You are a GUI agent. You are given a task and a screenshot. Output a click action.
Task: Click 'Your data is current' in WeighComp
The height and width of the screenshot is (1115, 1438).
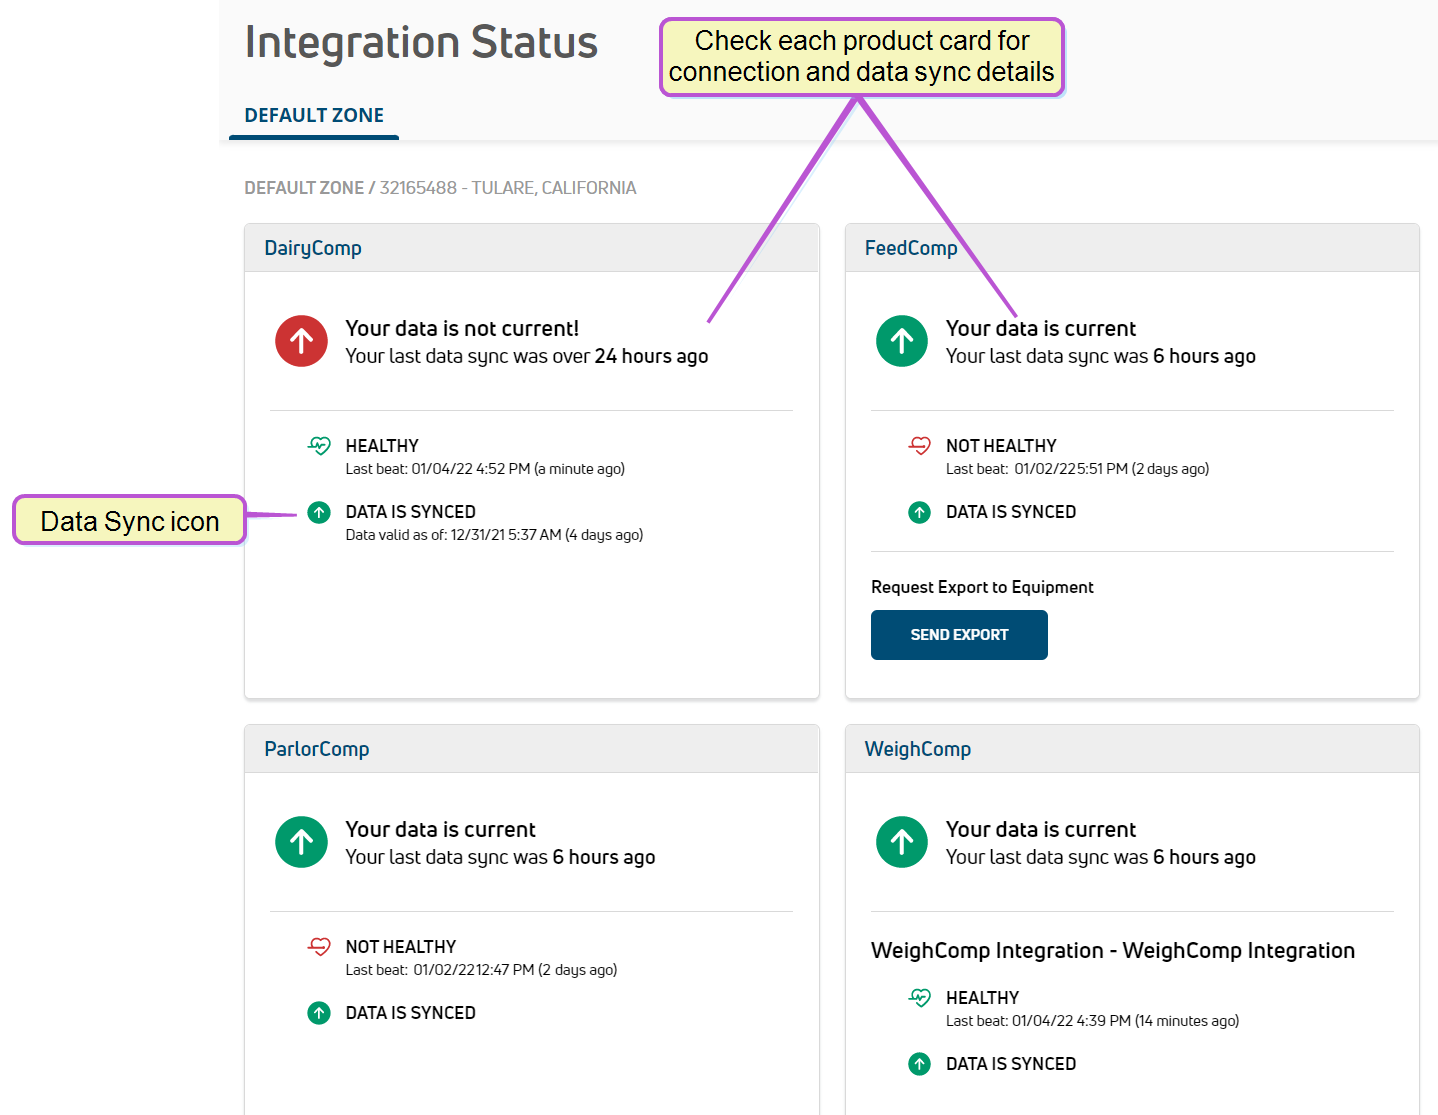(1041, 829)
